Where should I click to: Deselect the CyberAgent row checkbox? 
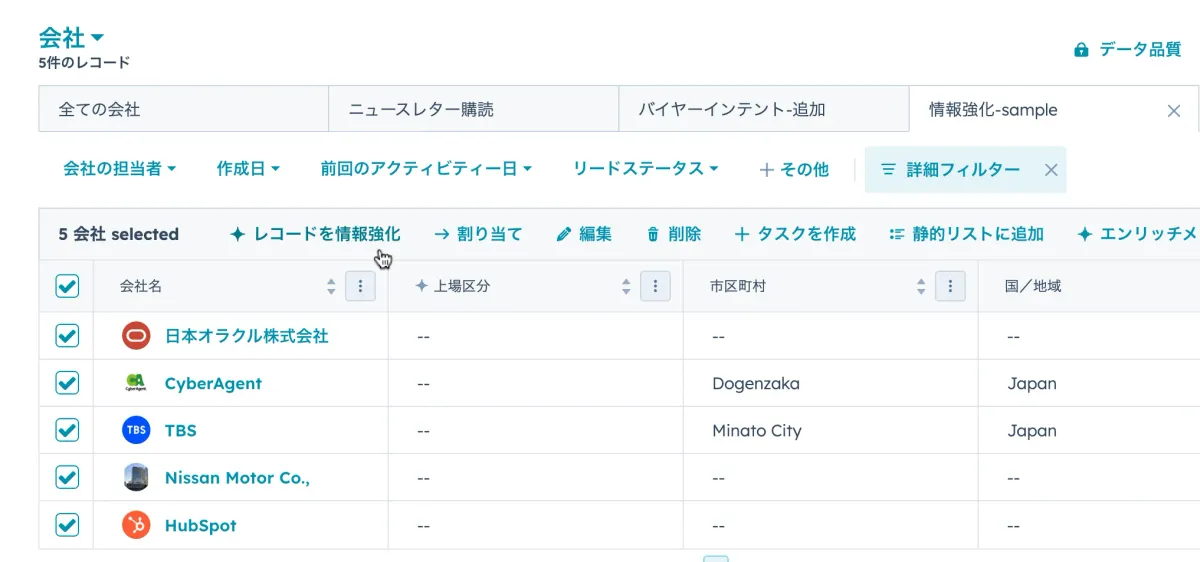(x=67, y=383)
